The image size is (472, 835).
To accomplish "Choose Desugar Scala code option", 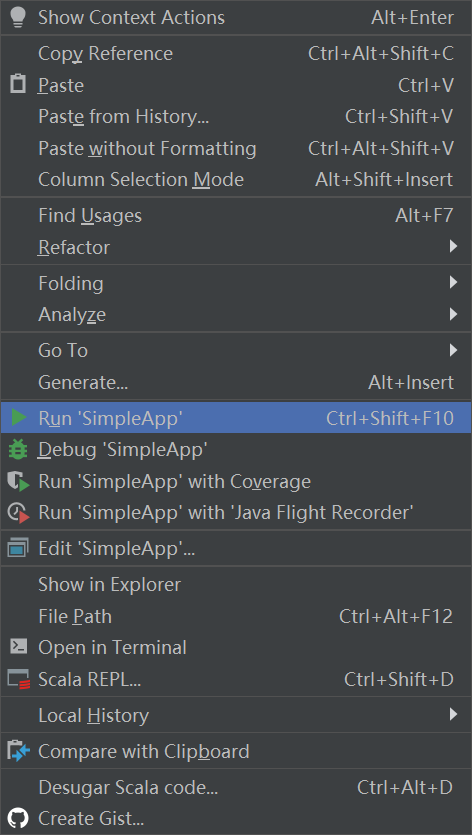I will click(236, 787).
